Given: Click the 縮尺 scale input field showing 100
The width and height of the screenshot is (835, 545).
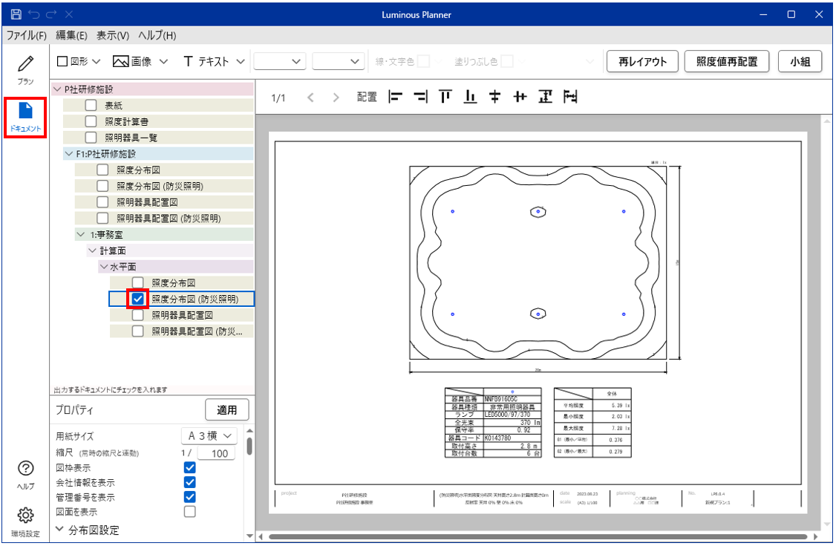Looking at the screenshot, I should pyautogui.click(x=217, y=453).
